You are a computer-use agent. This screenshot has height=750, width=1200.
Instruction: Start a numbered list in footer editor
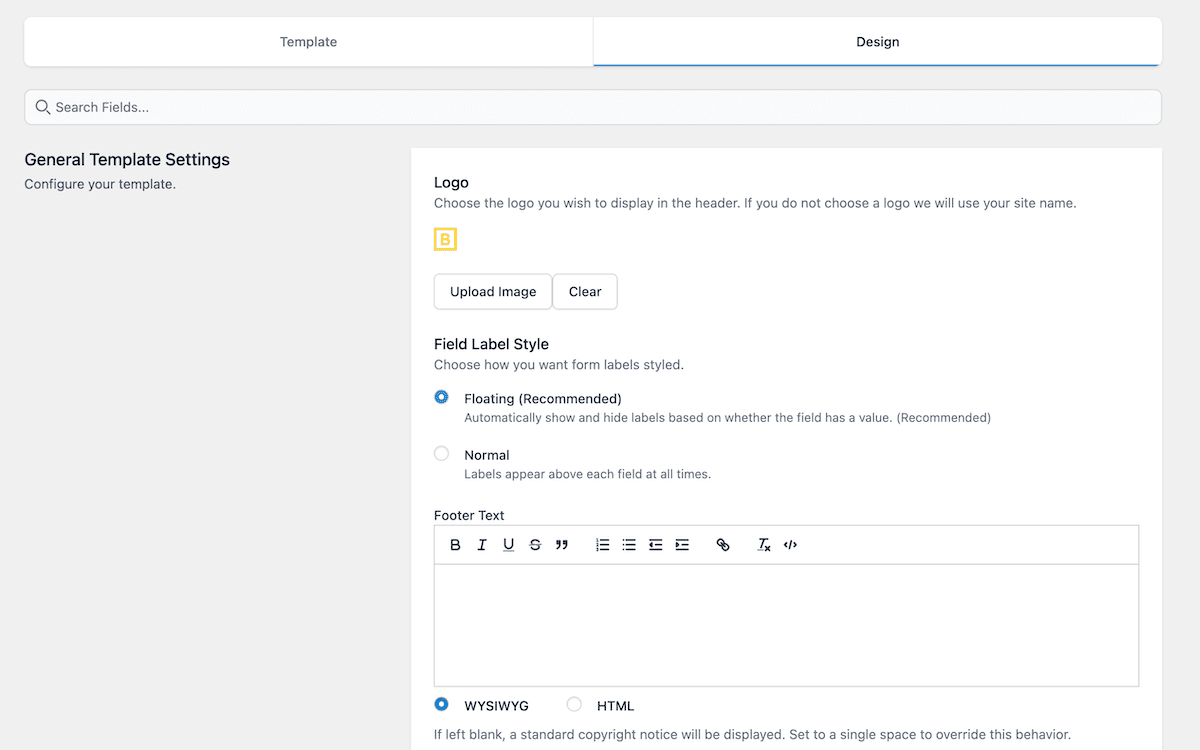tap(602, 545)
